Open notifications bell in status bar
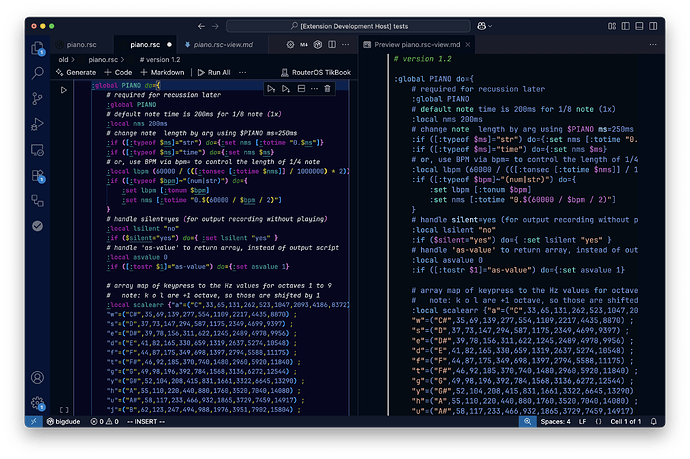690x459 pixels. point(653,422)
